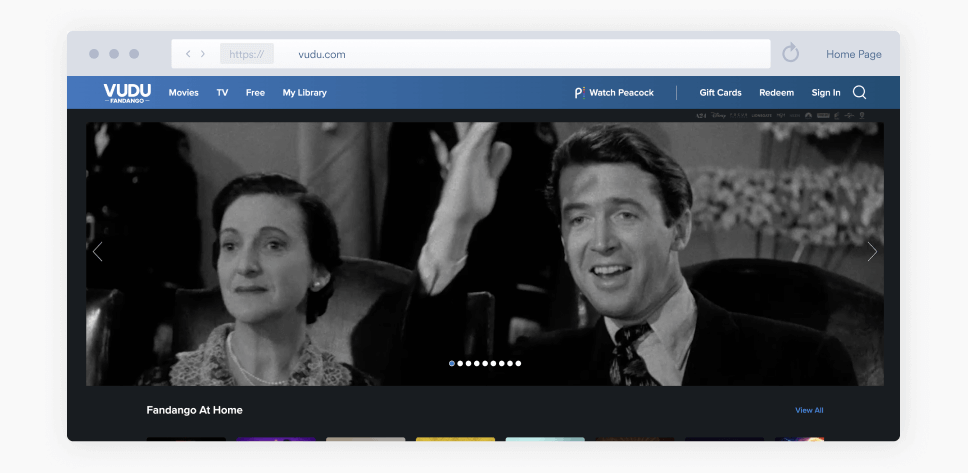This screenshot has height=473, width=968.
Task: Open the search magnifier icon
Action: pyautogui.click(x=859, y=93)
